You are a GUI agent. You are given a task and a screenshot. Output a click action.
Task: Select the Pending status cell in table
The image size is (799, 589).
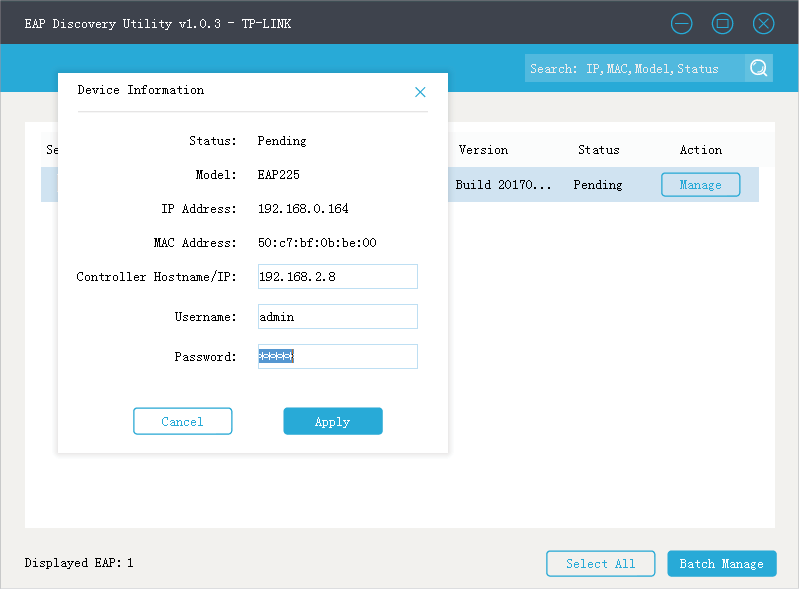[x=598, y=184]
